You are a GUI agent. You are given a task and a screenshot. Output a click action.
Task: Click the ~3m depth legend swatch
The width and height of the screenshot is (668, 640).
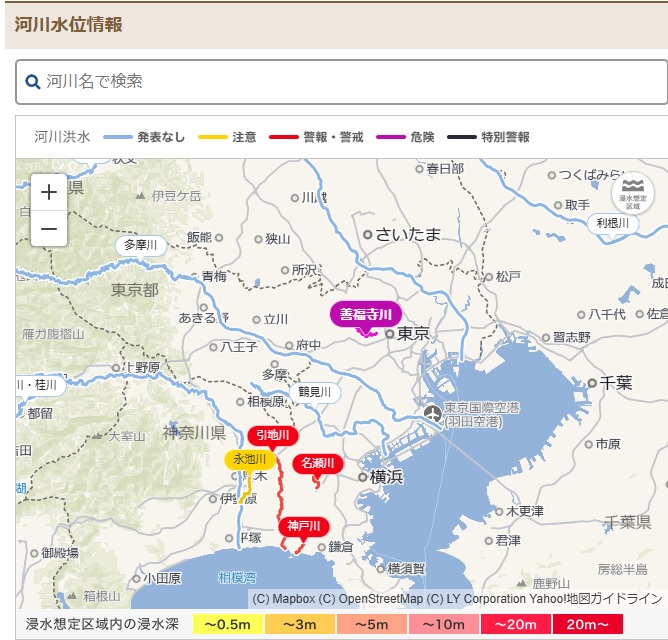click(x=299, y=625)
